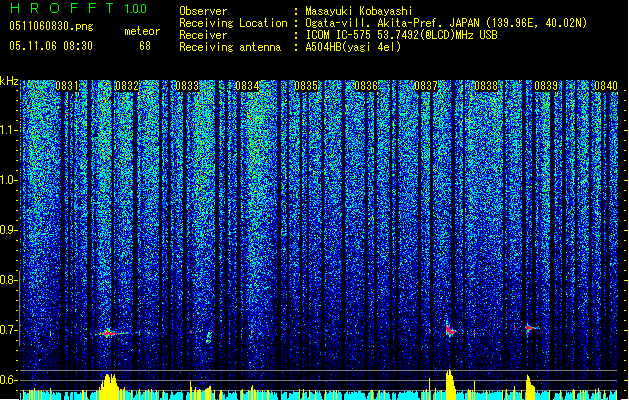Click the 0840 time marker
Screen dimensions: 629x400
click(606, 86)
